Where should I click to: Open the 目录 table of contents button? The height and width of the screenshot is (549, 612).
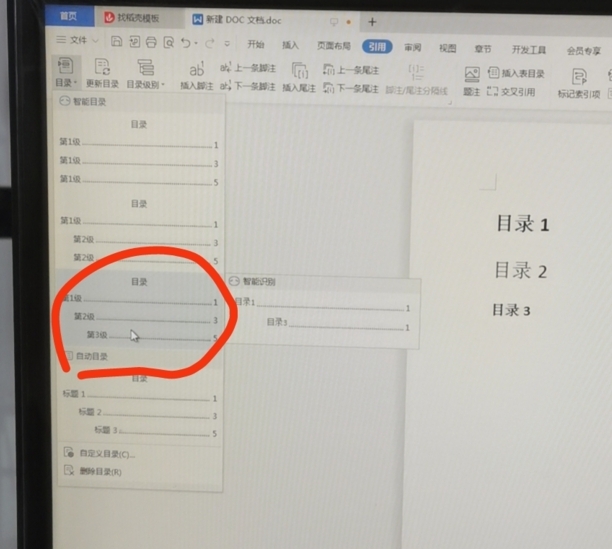66,73
